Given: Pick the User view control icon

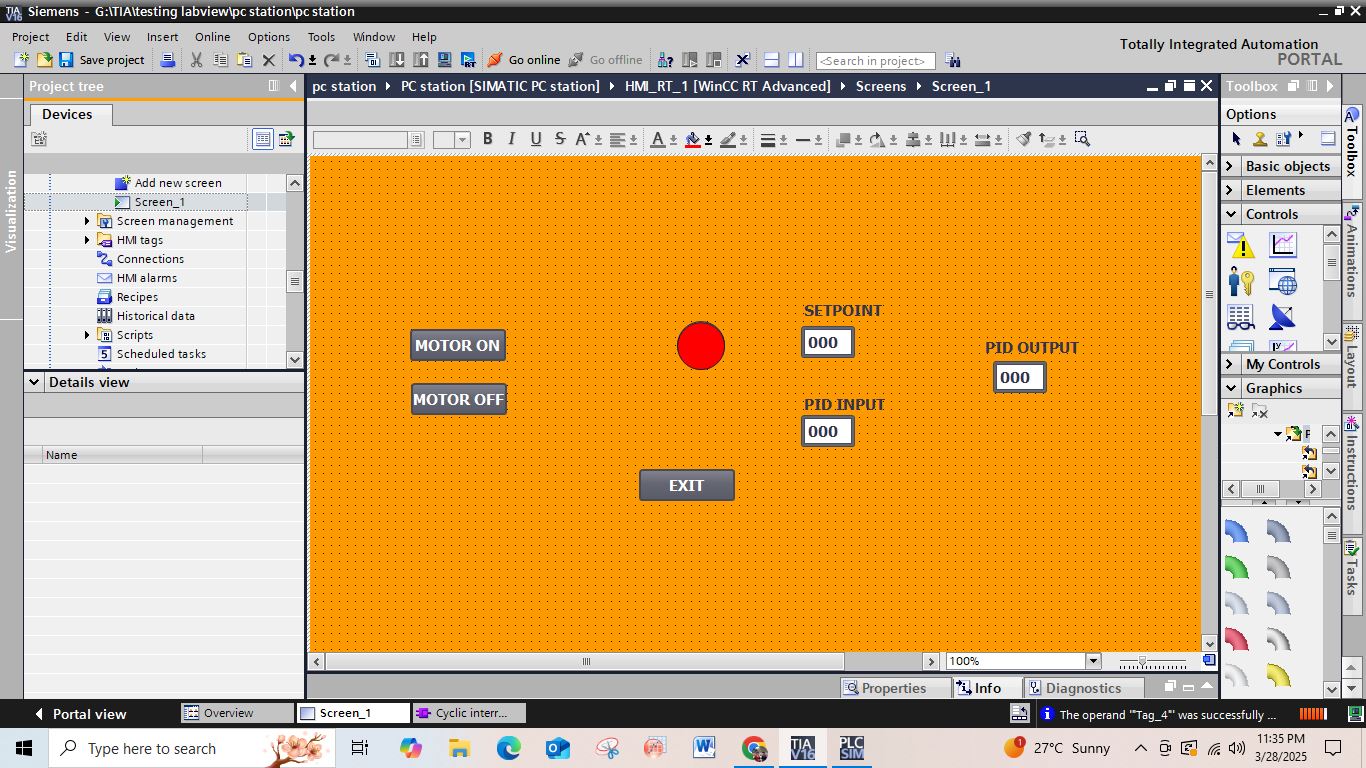Looking at the screenshot, I should pyautogui.click(x=1241, y=282).
